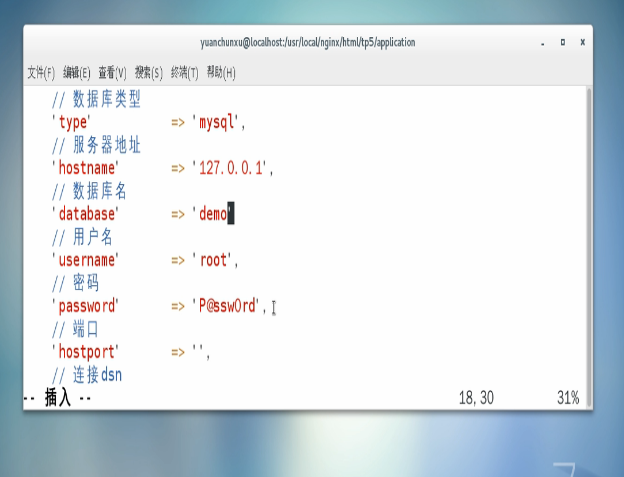Image resolution: width=624 pixels, height=477 pixels.
Task: Click the 'database' key text
Action: tap(86, 214)
